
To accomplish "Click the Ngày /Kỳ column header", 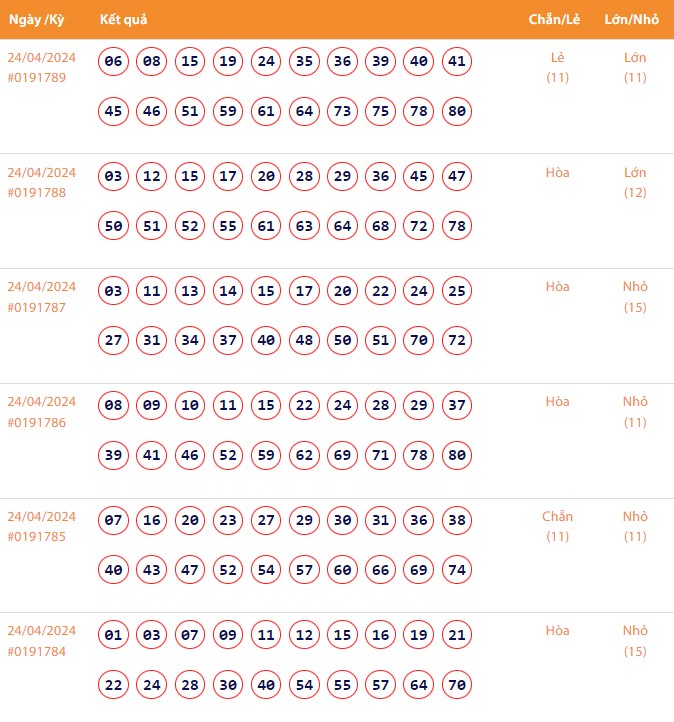I will (36, 20).
